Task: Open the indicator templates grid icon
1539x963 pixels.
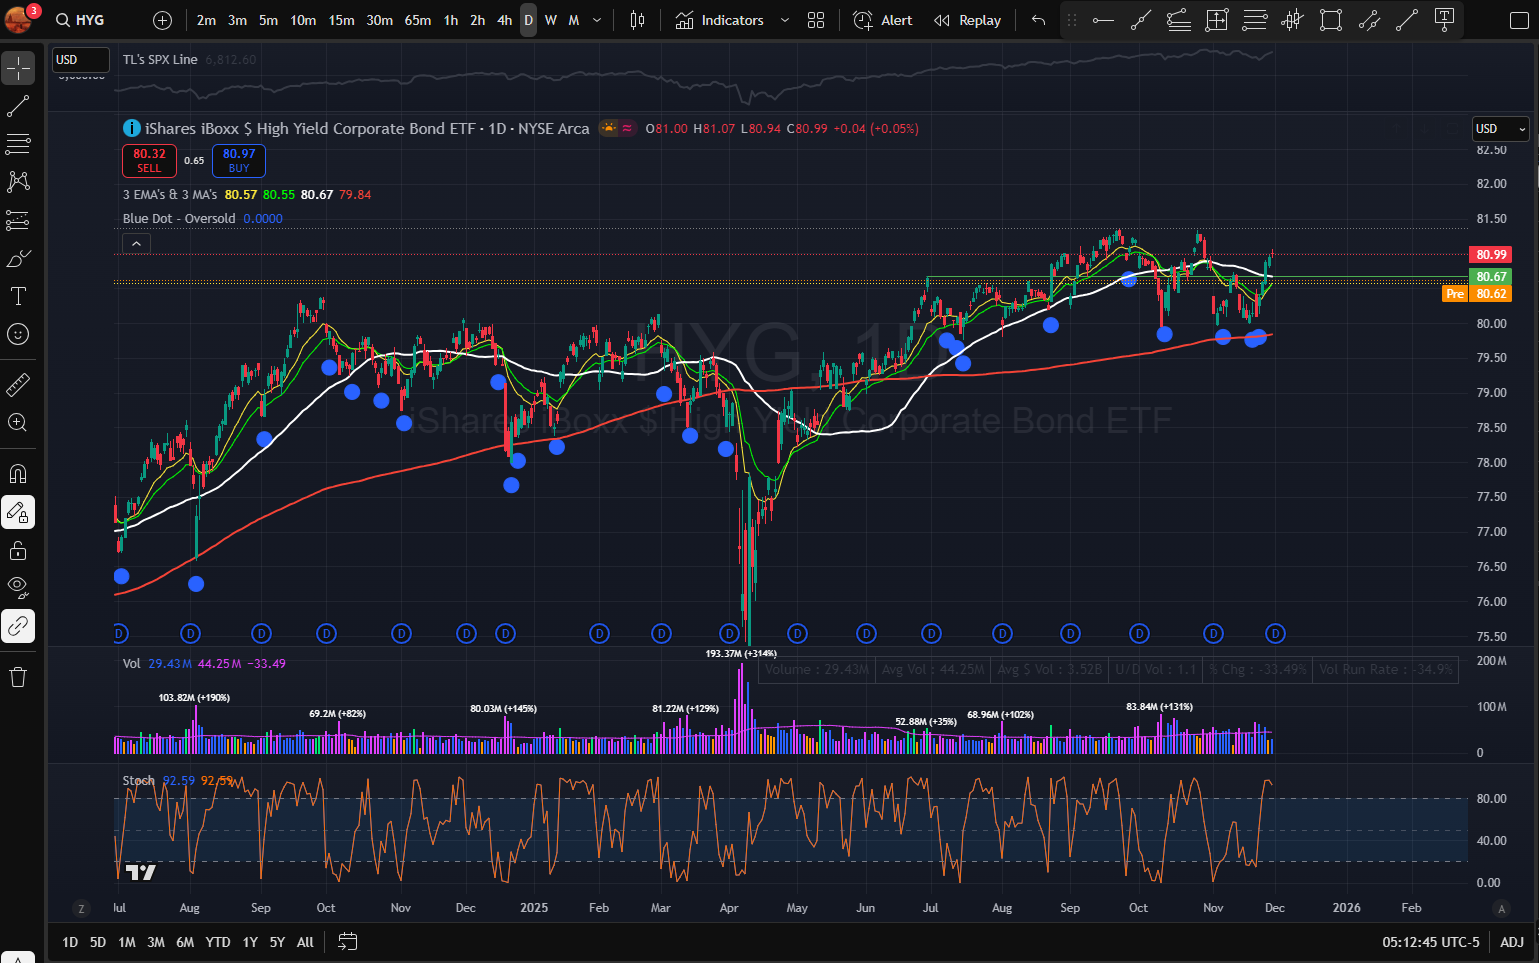Action: (x=816, y=20)
